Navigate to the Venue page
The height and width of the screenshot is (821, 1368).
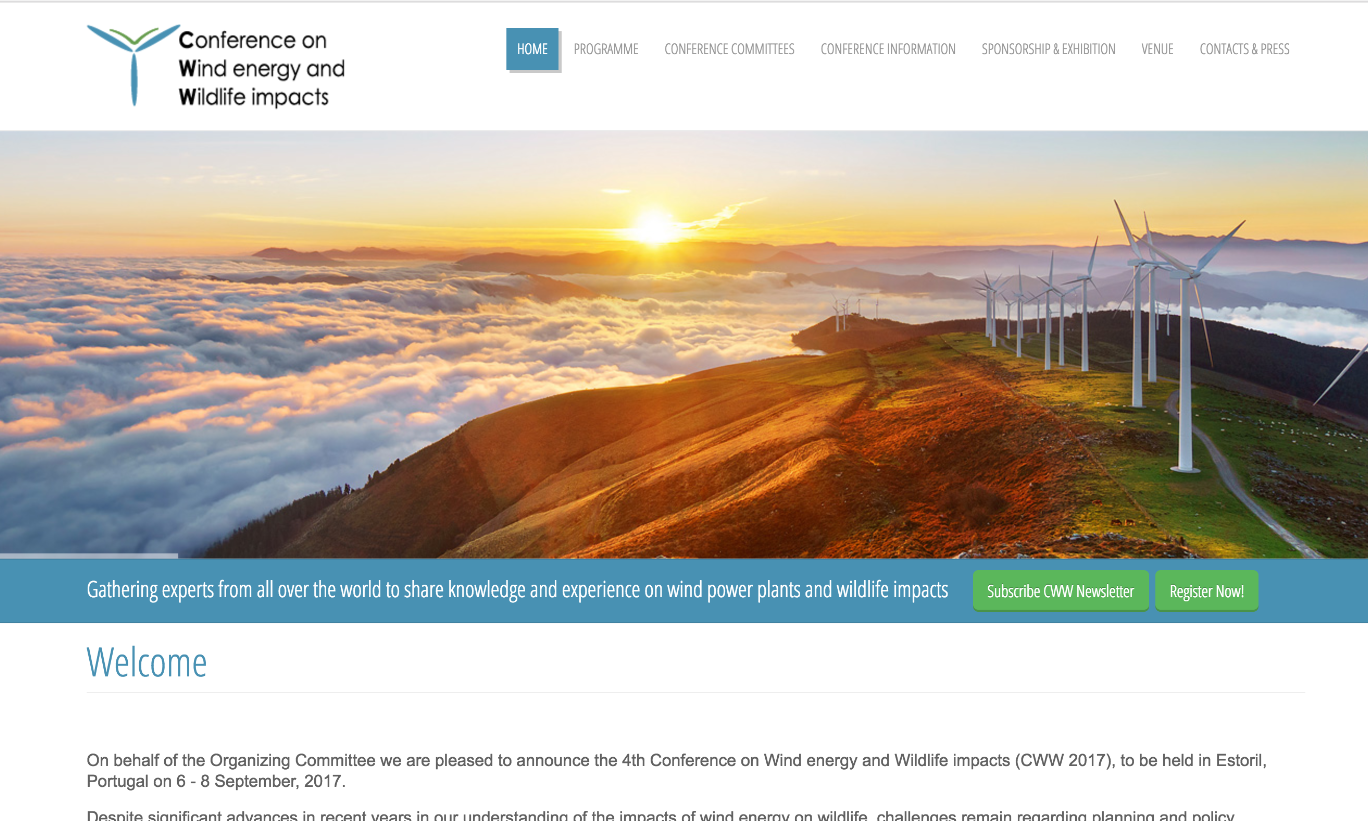pyautogui.click(x=1157, y=49)
